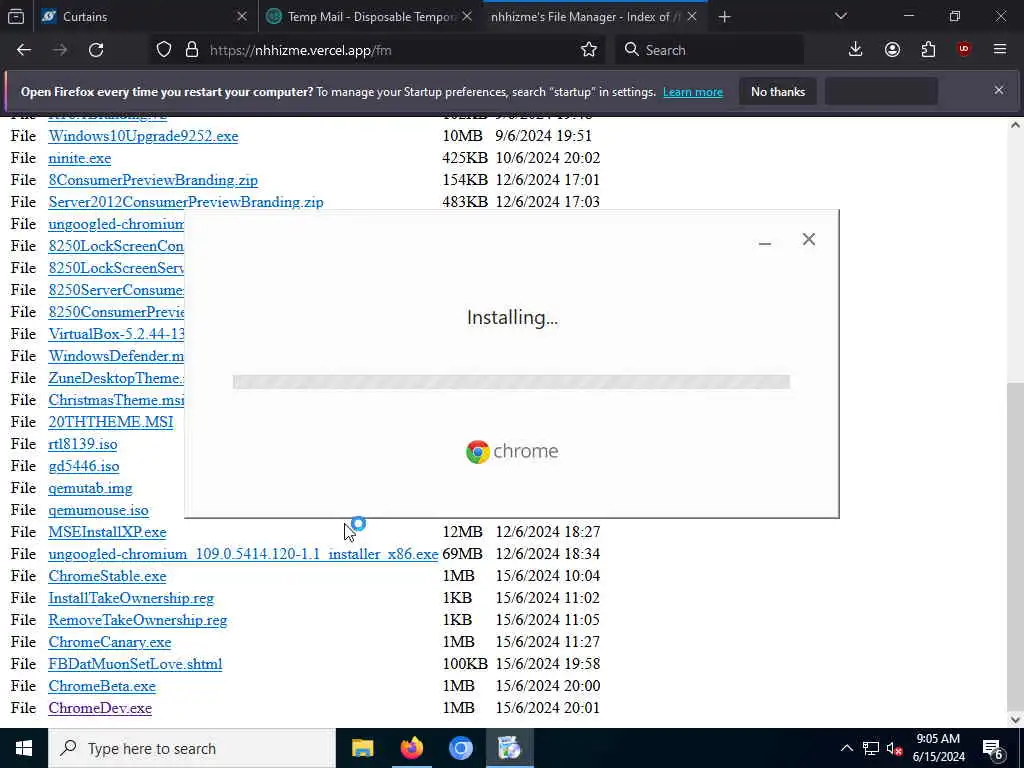Click the No thanks button

[778, 91]
